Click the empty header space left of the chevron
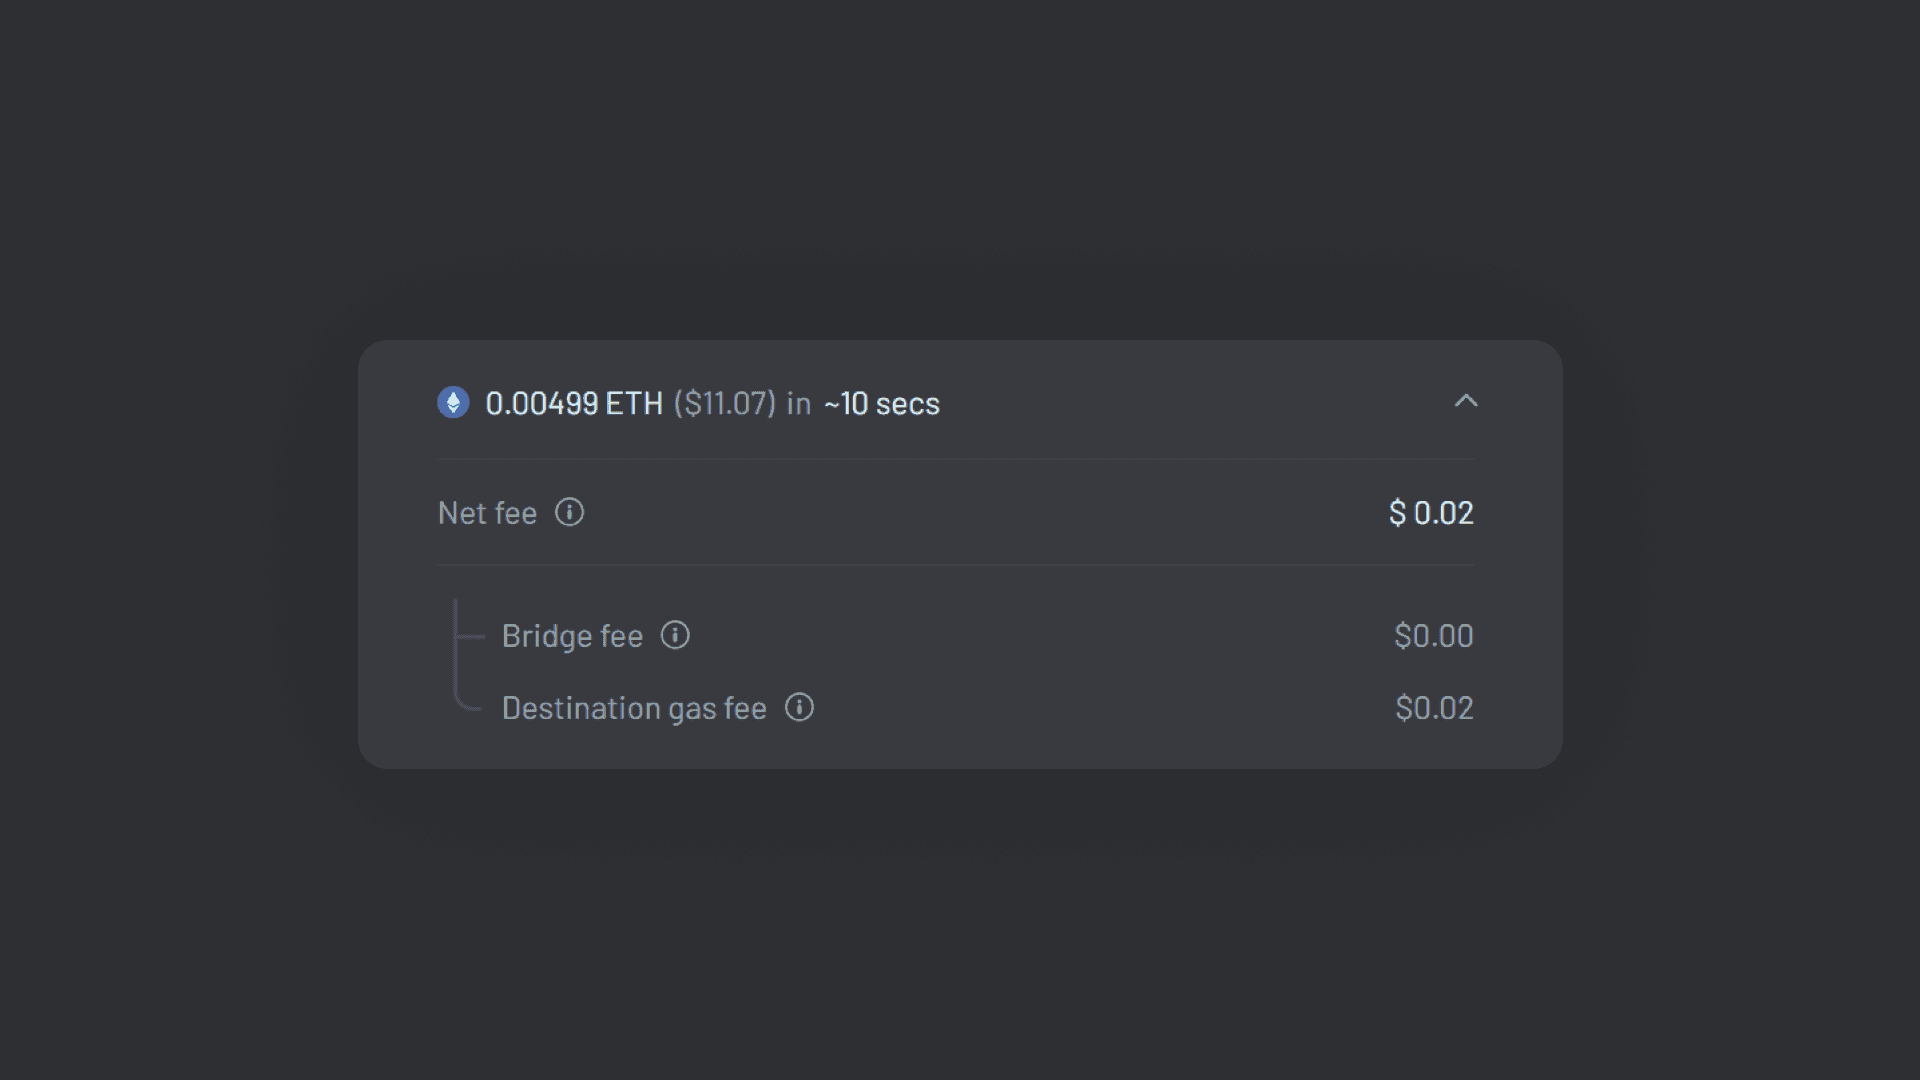 coord(1200,402)
